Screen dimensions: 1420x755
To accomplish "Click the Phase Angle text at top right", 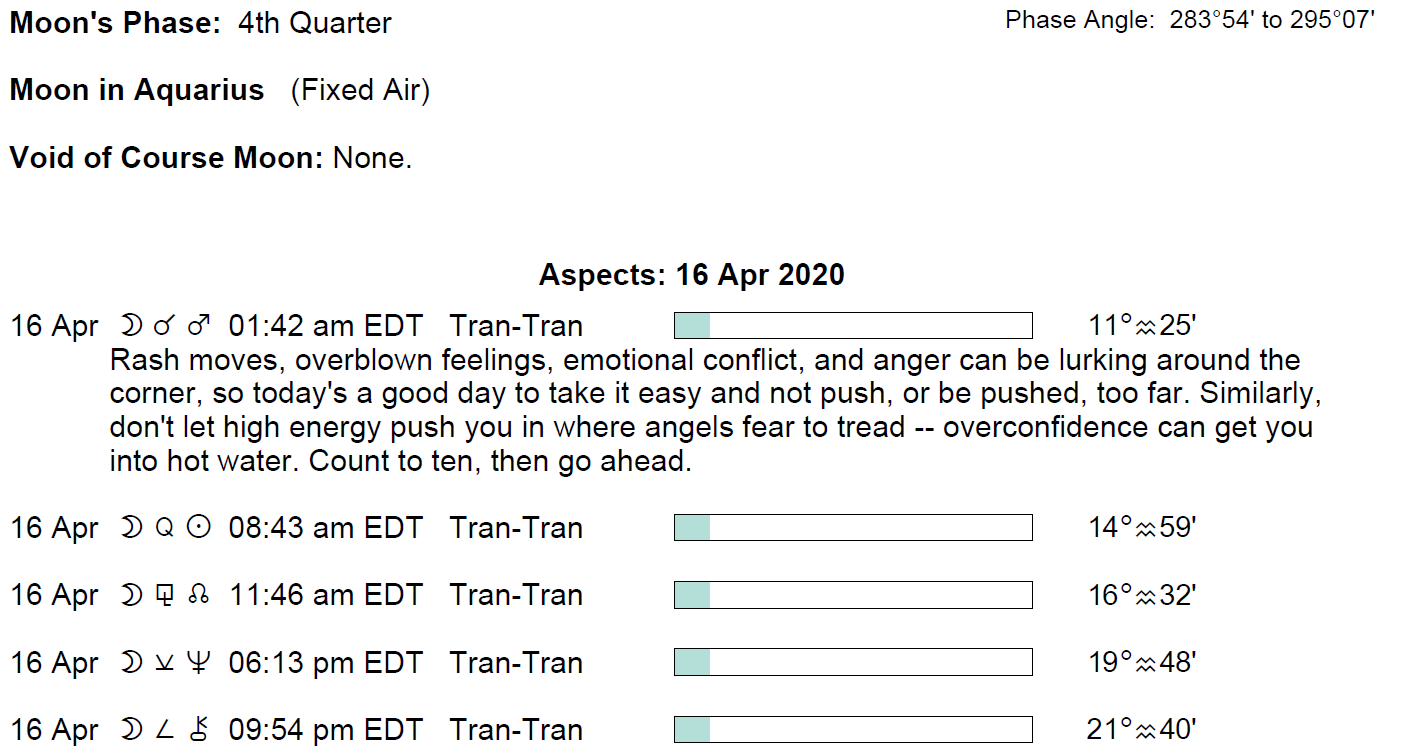I will (x=1190, y=20).
